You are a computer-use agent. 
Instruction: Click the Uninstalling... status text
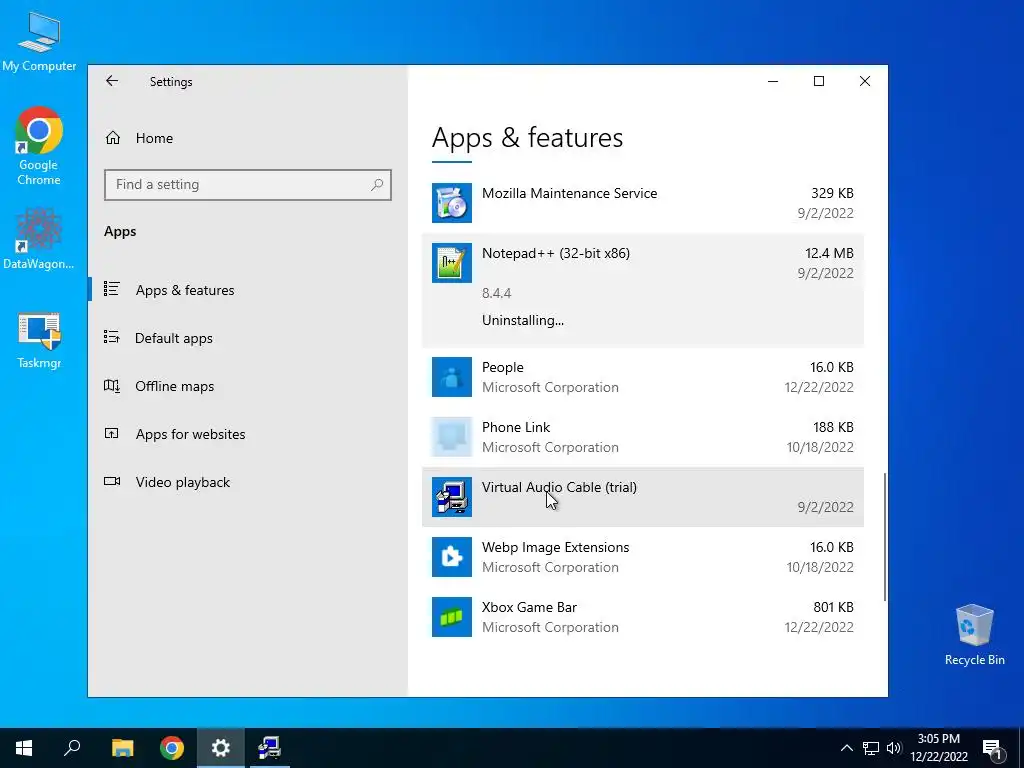tap(523, 320)
